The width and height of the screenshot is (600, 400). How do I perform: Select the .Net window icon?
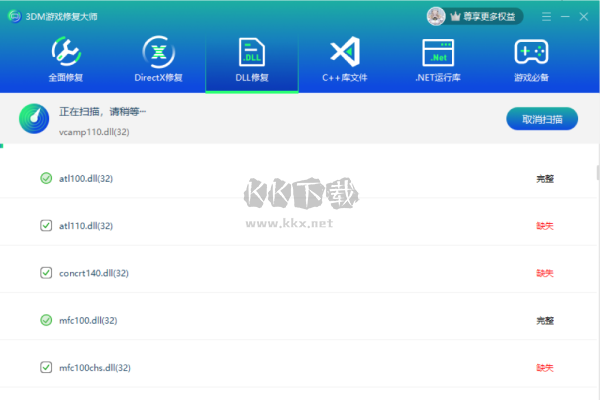(438, 52)
